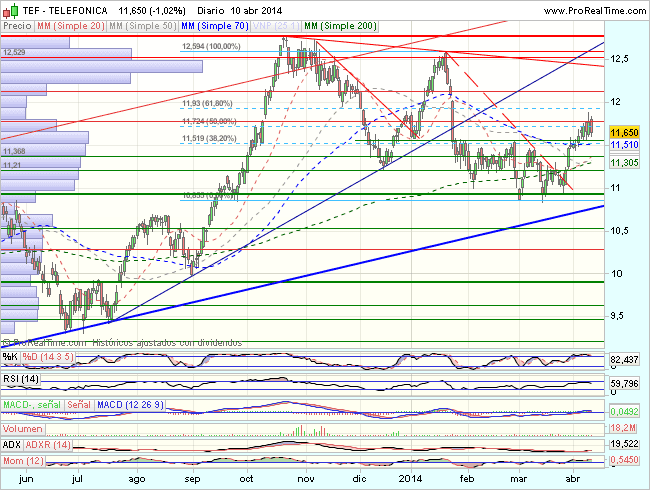Select the %D (14 3 5) label
Image resolution: width=650 pixels, height=490 pixels.
(x=48, y=357)
